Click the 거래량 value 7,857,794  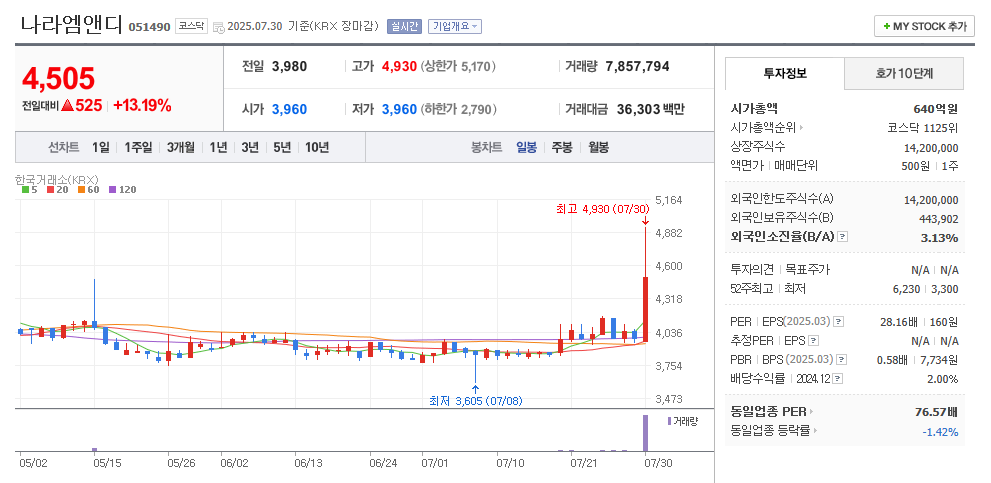[637, 66]
